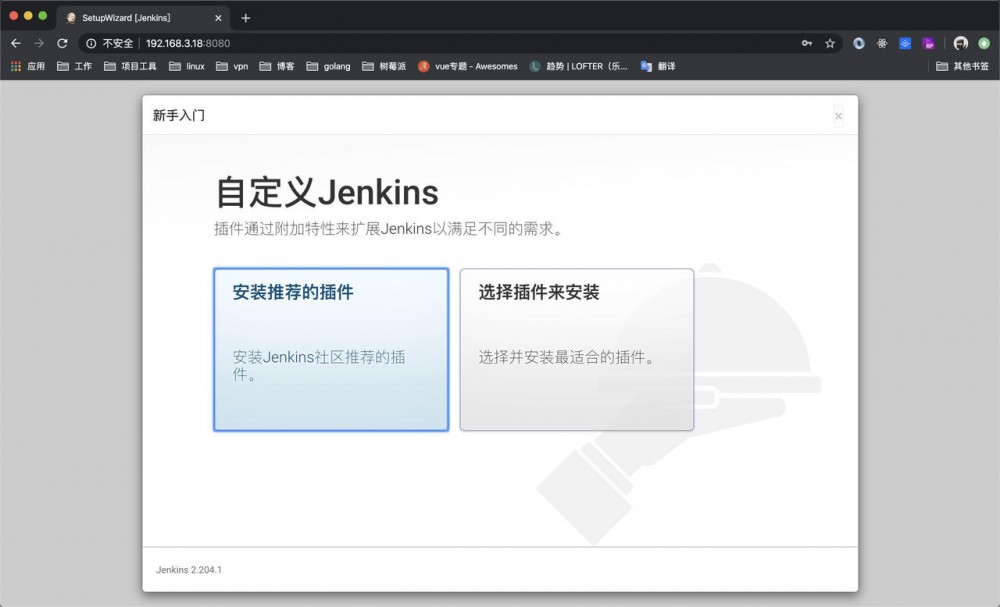Viewport: 1000px width, 607px height.
Task: Bookmark this page using the star icon
Action: pyautogui.click(x=831, y=43)
